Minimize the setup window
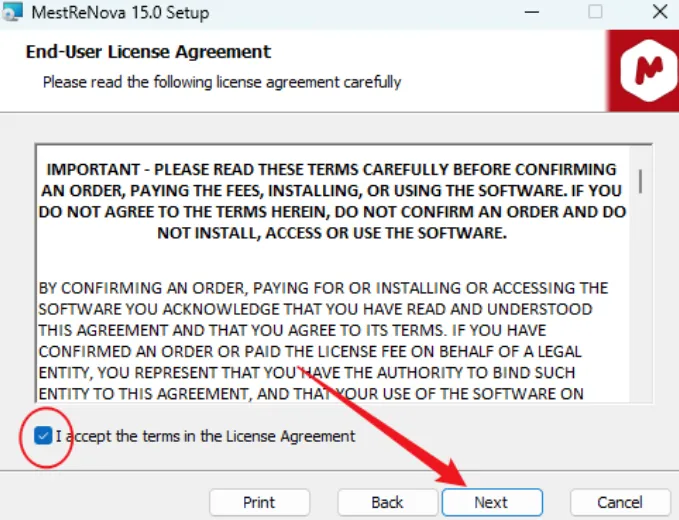 531,12
